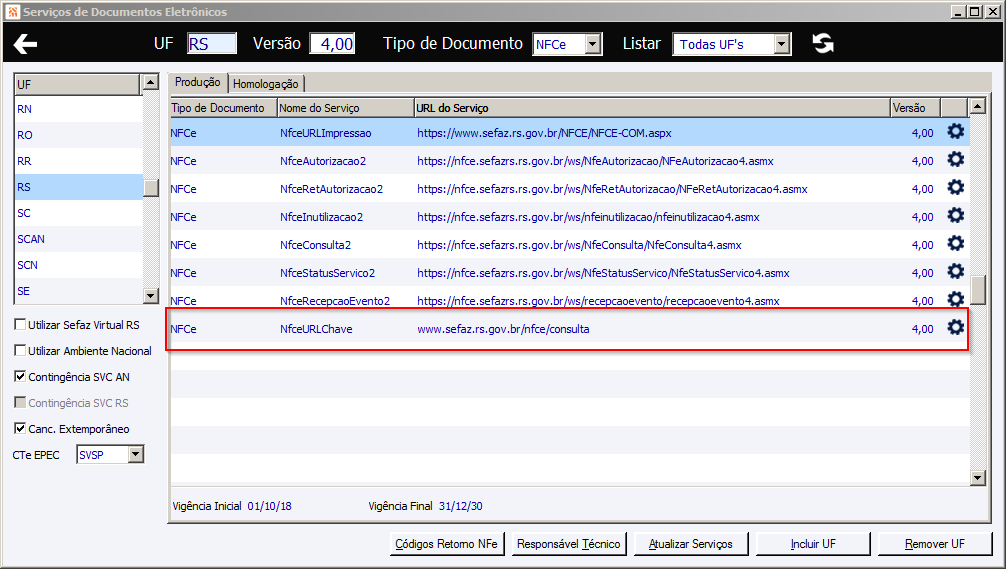Open settings gear for NfceStatusServico2 row
This screenshot has height=569, width=1006.
click(955, 271)
